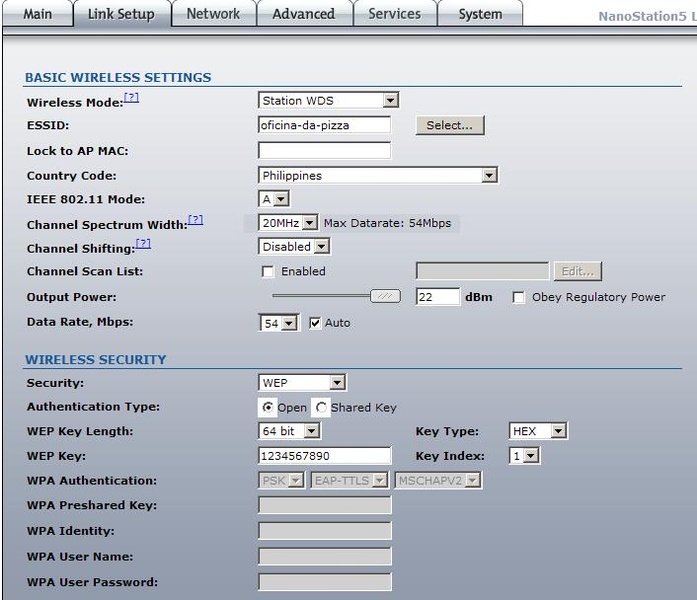
Task: Open the Link Setup tab
Action: coord(121,14)
